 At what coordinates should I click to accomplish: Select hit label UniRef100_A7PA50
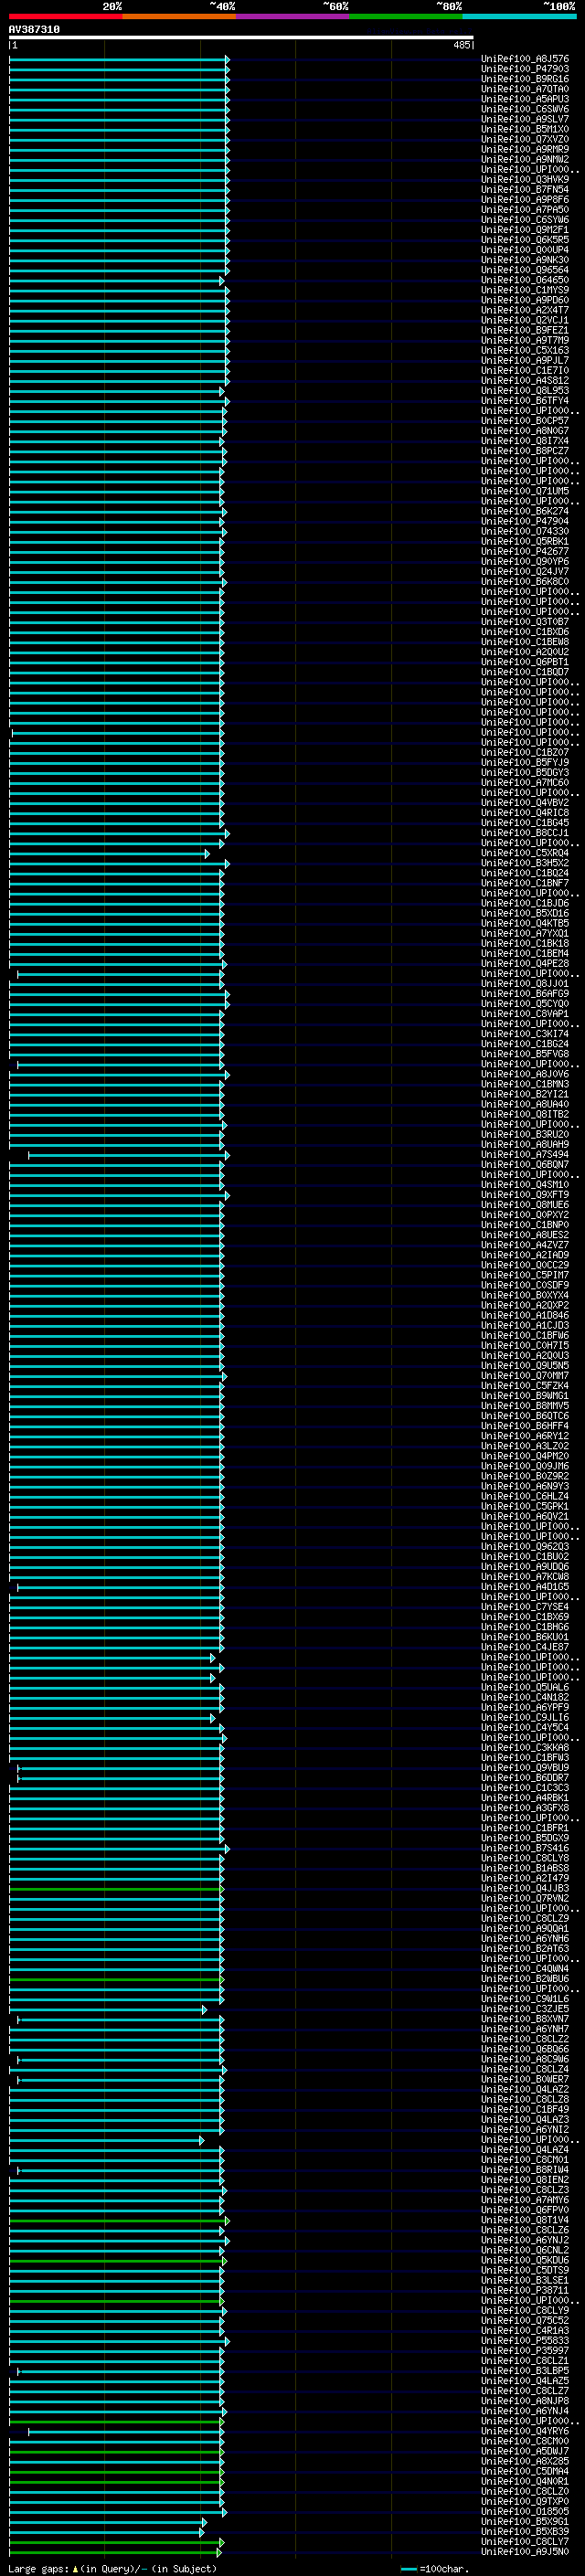click(525, 210)
